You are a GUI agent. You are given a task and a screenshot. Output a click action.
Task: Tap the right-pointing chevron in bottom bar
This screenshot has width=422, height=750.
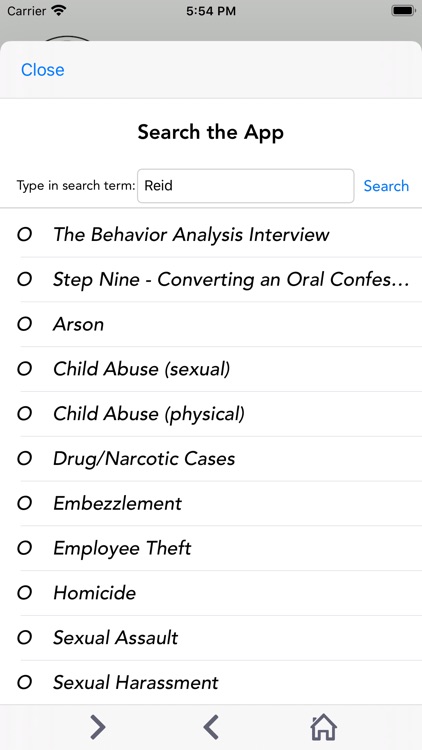[98, 727]
